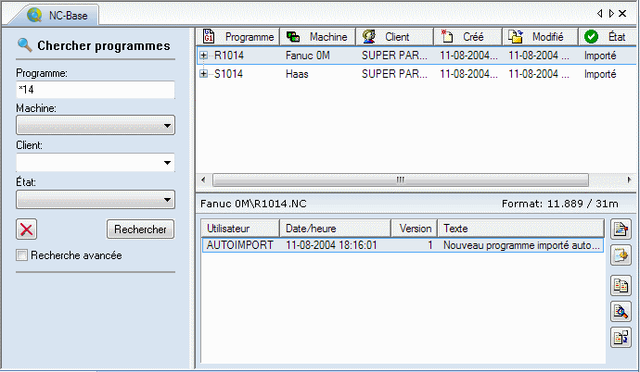
Task: Enable the Recherche avancée checkbox
Action: 22,255
